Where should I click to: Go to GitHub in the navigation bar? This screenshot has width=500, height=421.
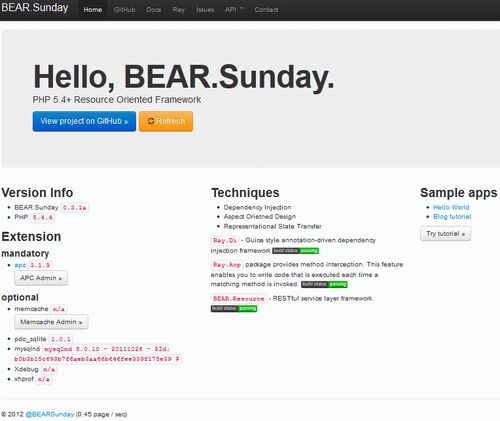(x=124, y=10)
